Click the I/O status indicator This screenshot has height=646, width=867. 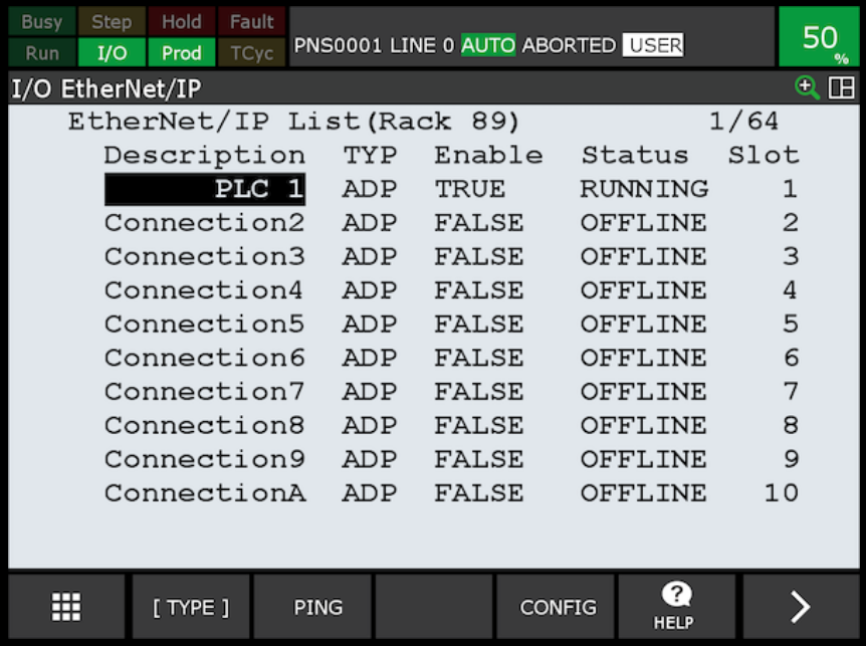click(x=112, y=53)
